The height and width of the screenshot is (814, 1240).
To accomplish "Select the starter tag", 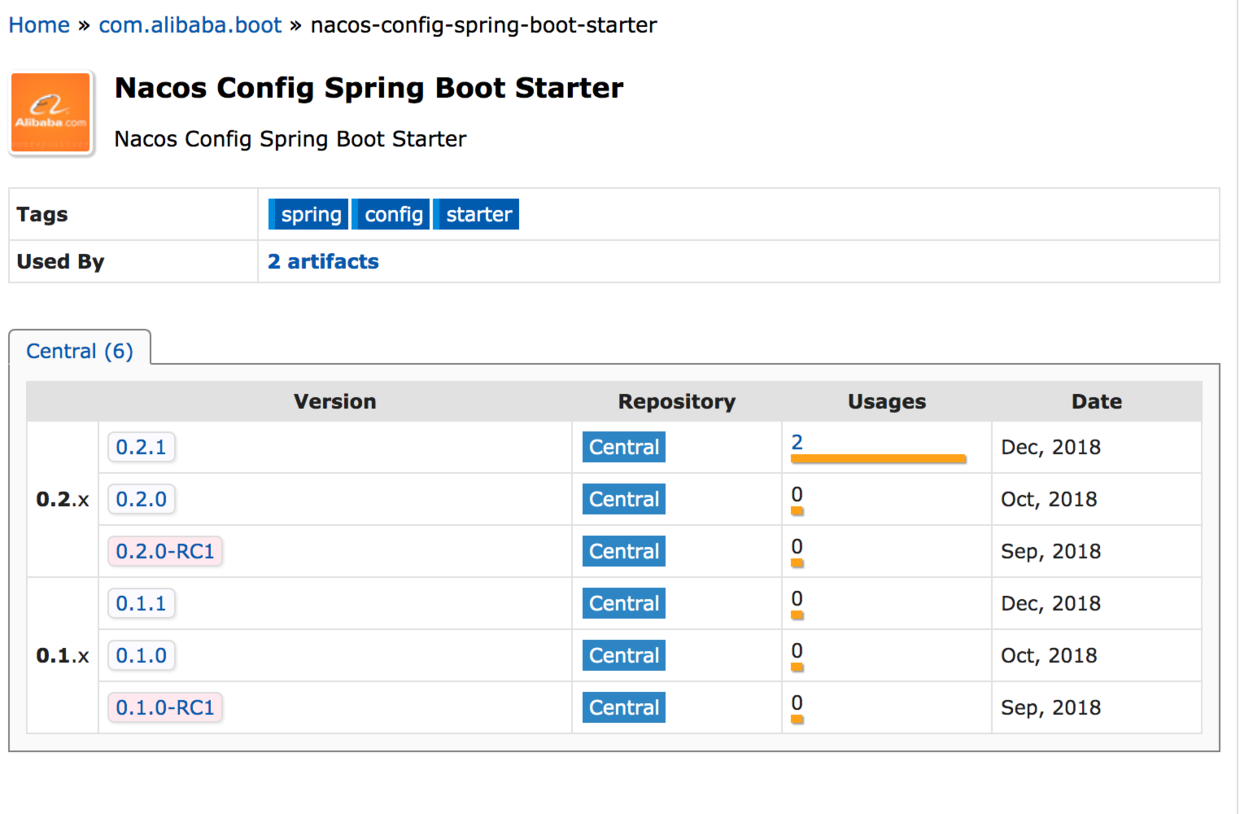I will [477, 215].
